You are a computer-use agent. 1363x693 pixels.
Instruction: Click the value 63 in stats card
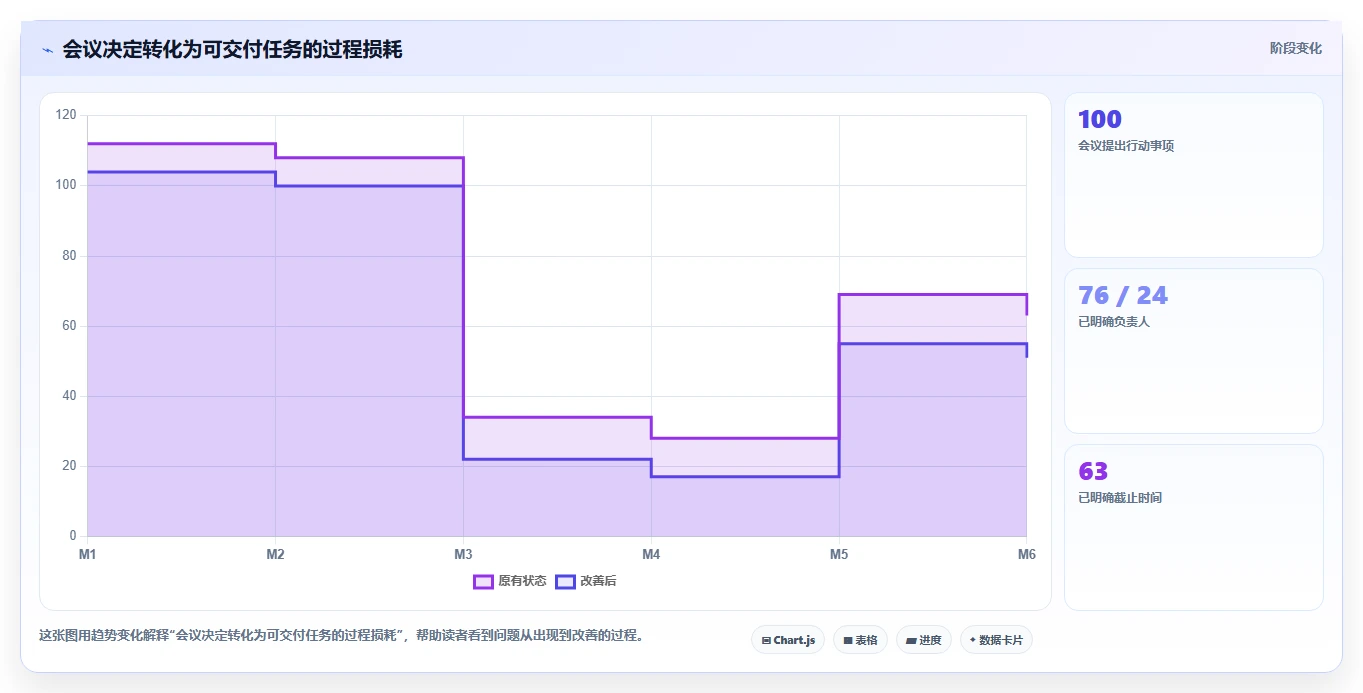[1093, 472]
